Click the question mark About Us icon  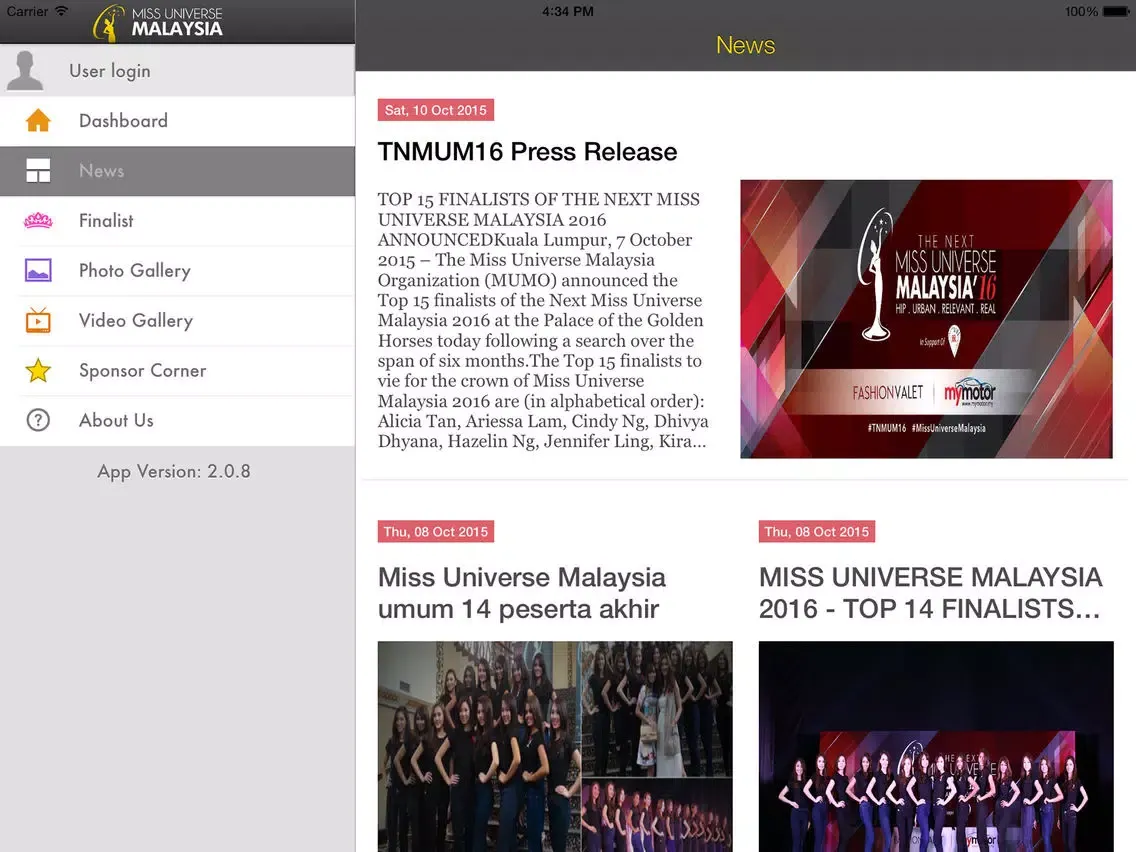38,420
